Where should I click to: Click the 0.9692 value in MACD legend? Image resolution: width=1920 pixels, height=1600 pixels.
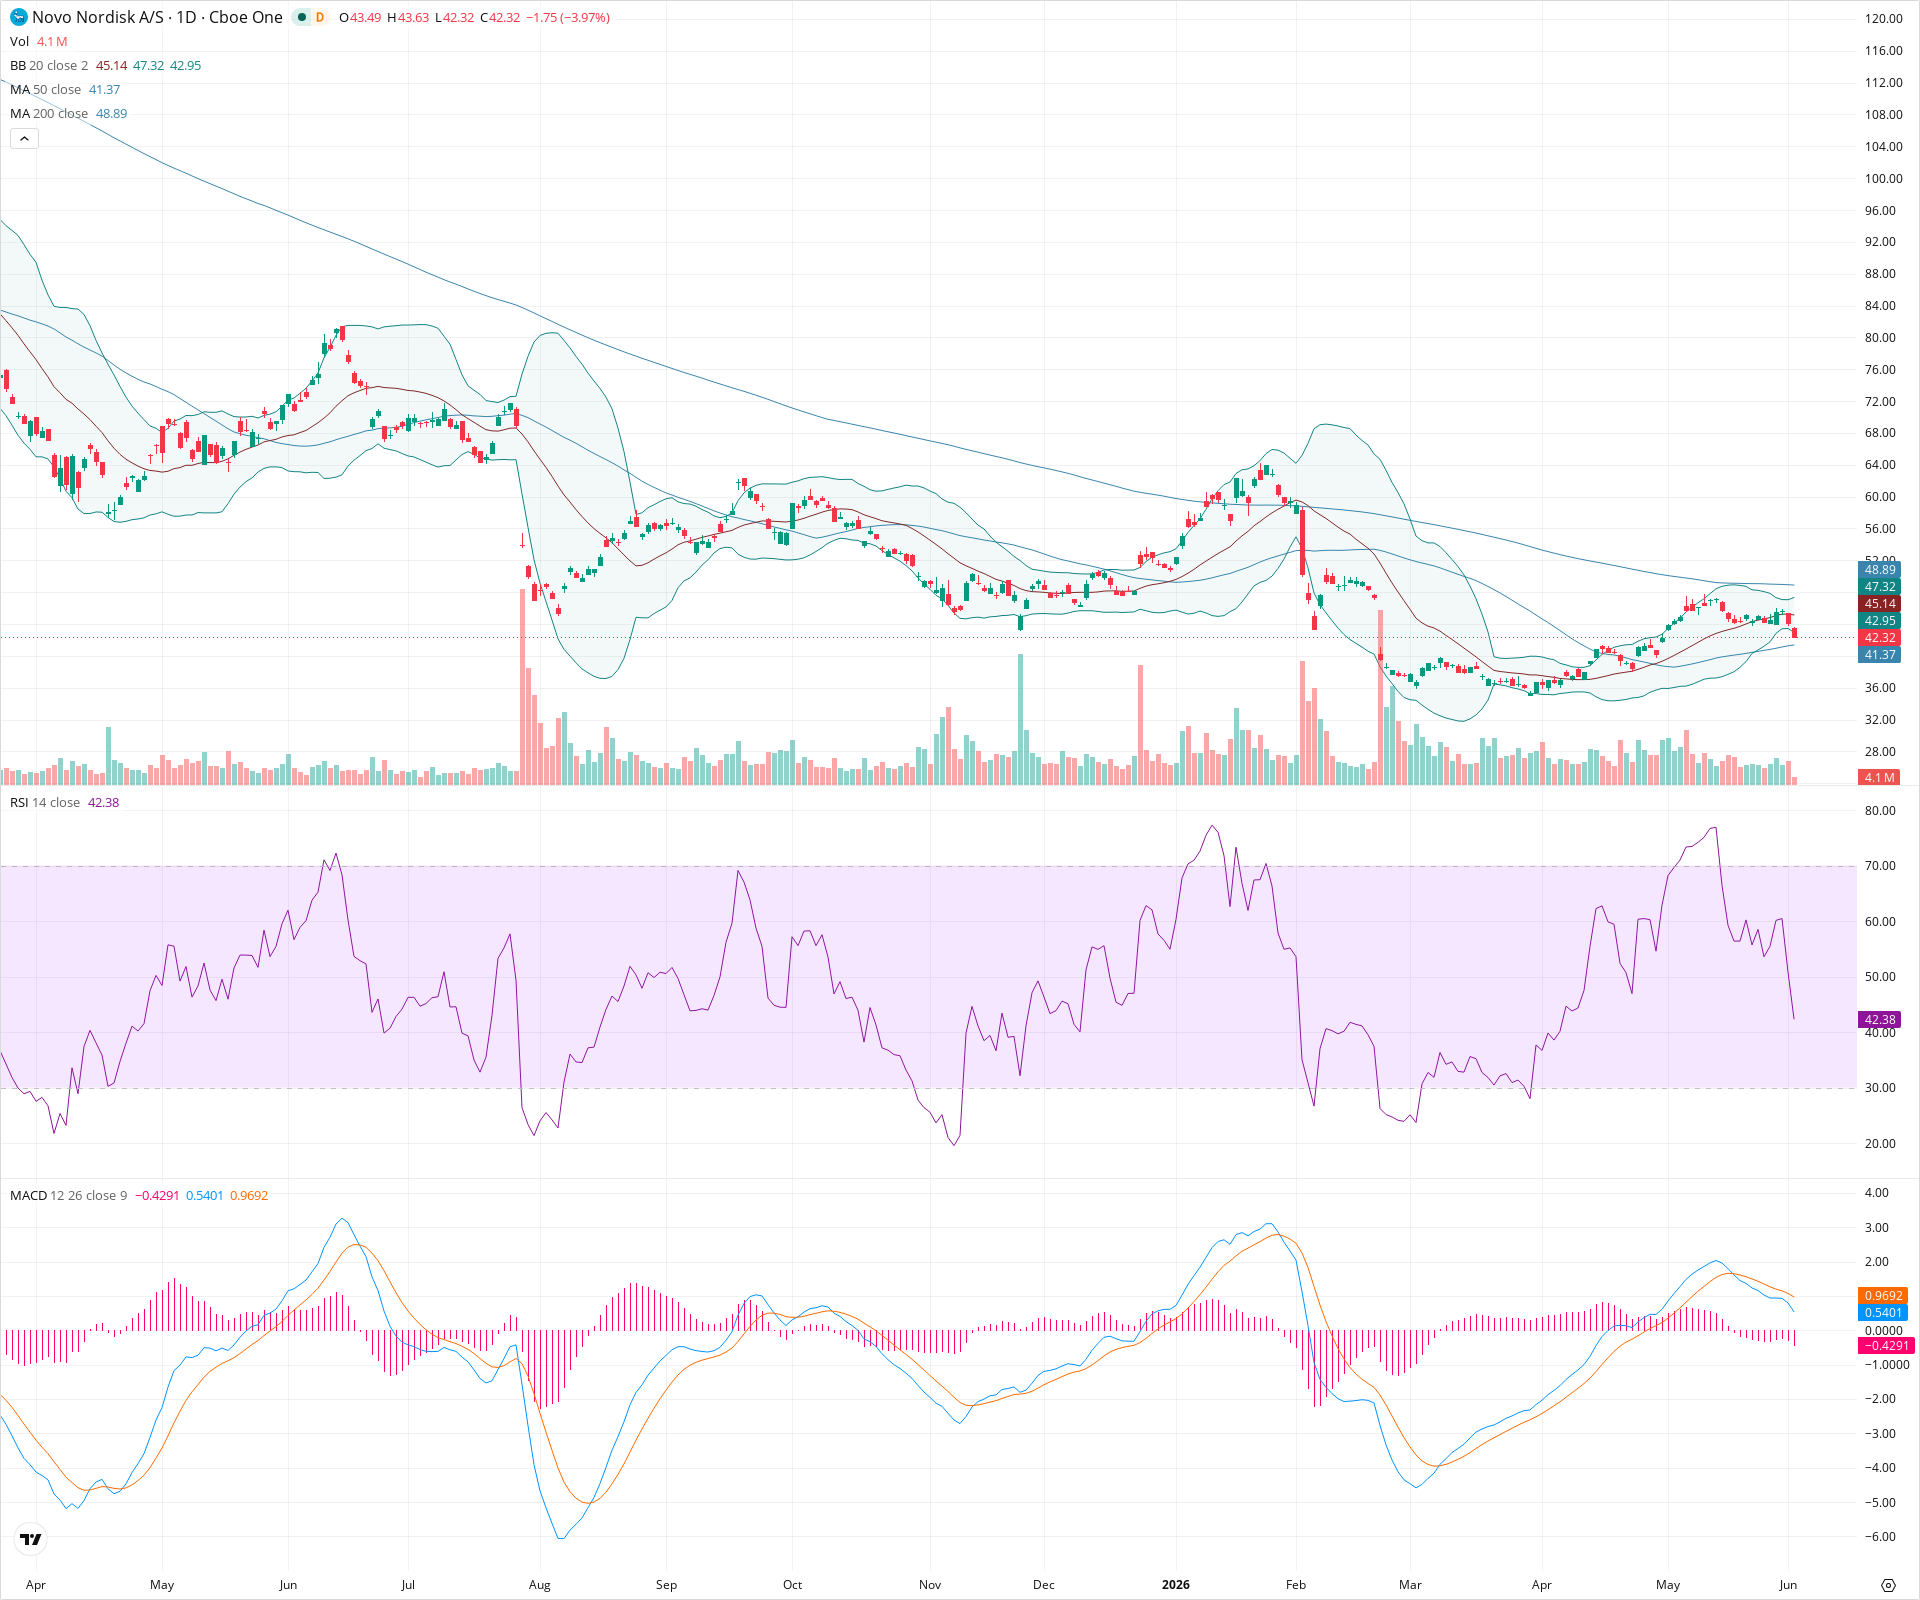click(249, 1195)
